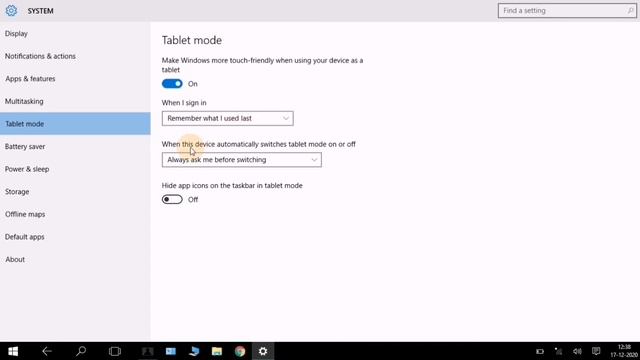The height and width of the screenshot is (360, 640).
Task: Open the blue window app on taskbar
Action: [x=171, y=351]
